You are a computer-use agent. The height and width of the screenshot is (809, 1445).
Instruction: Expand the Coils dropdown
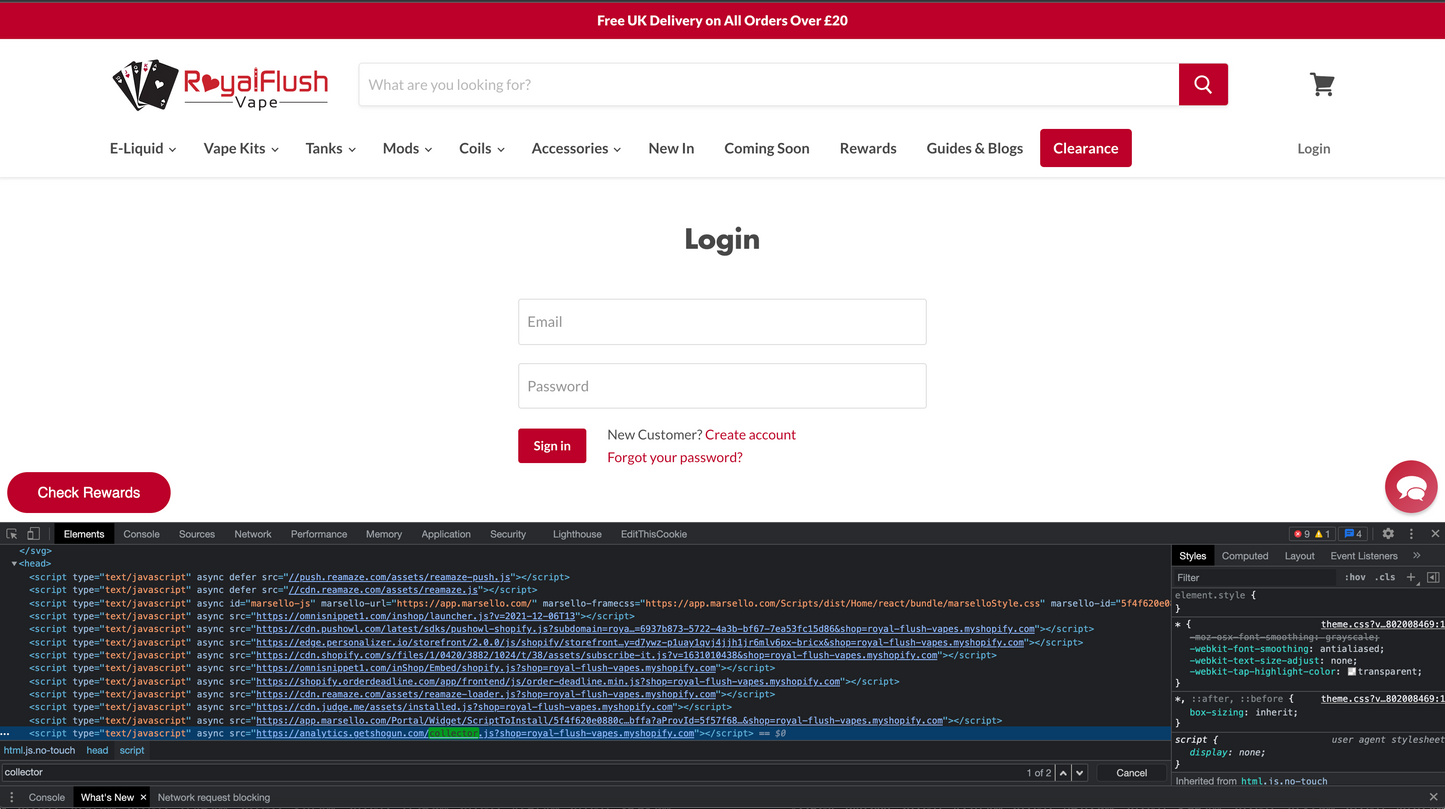point(482,148)
